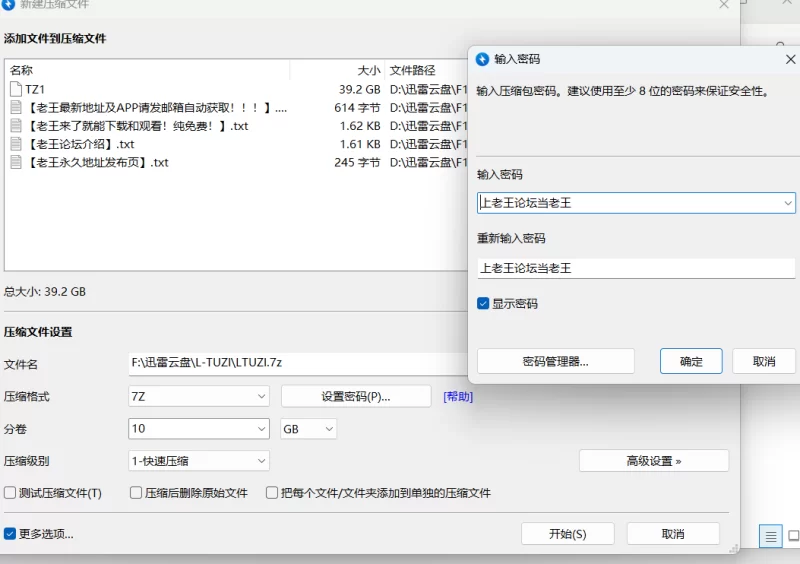Check 把每个文件/文件夹添加到单独的压缩文件
Viewport: 800px width, 564px height.
click(x=272, y=493)
